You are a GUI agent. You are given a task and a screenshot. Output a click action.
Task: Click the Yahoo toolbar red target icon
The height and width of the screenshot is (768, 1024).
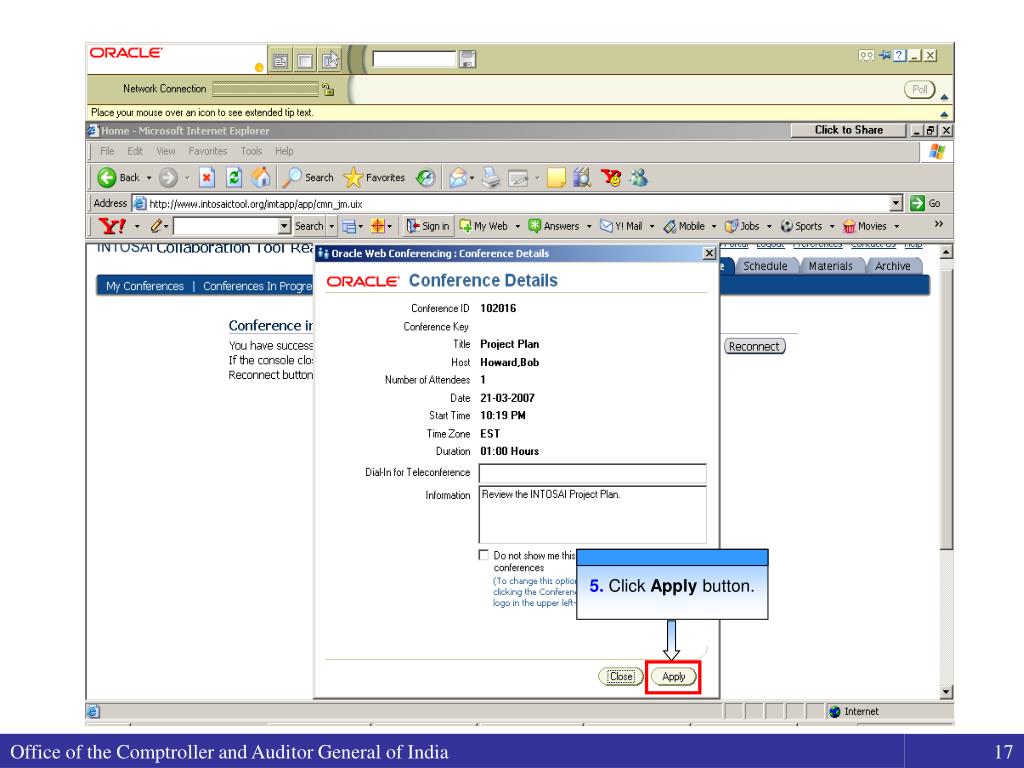point(377,226)
